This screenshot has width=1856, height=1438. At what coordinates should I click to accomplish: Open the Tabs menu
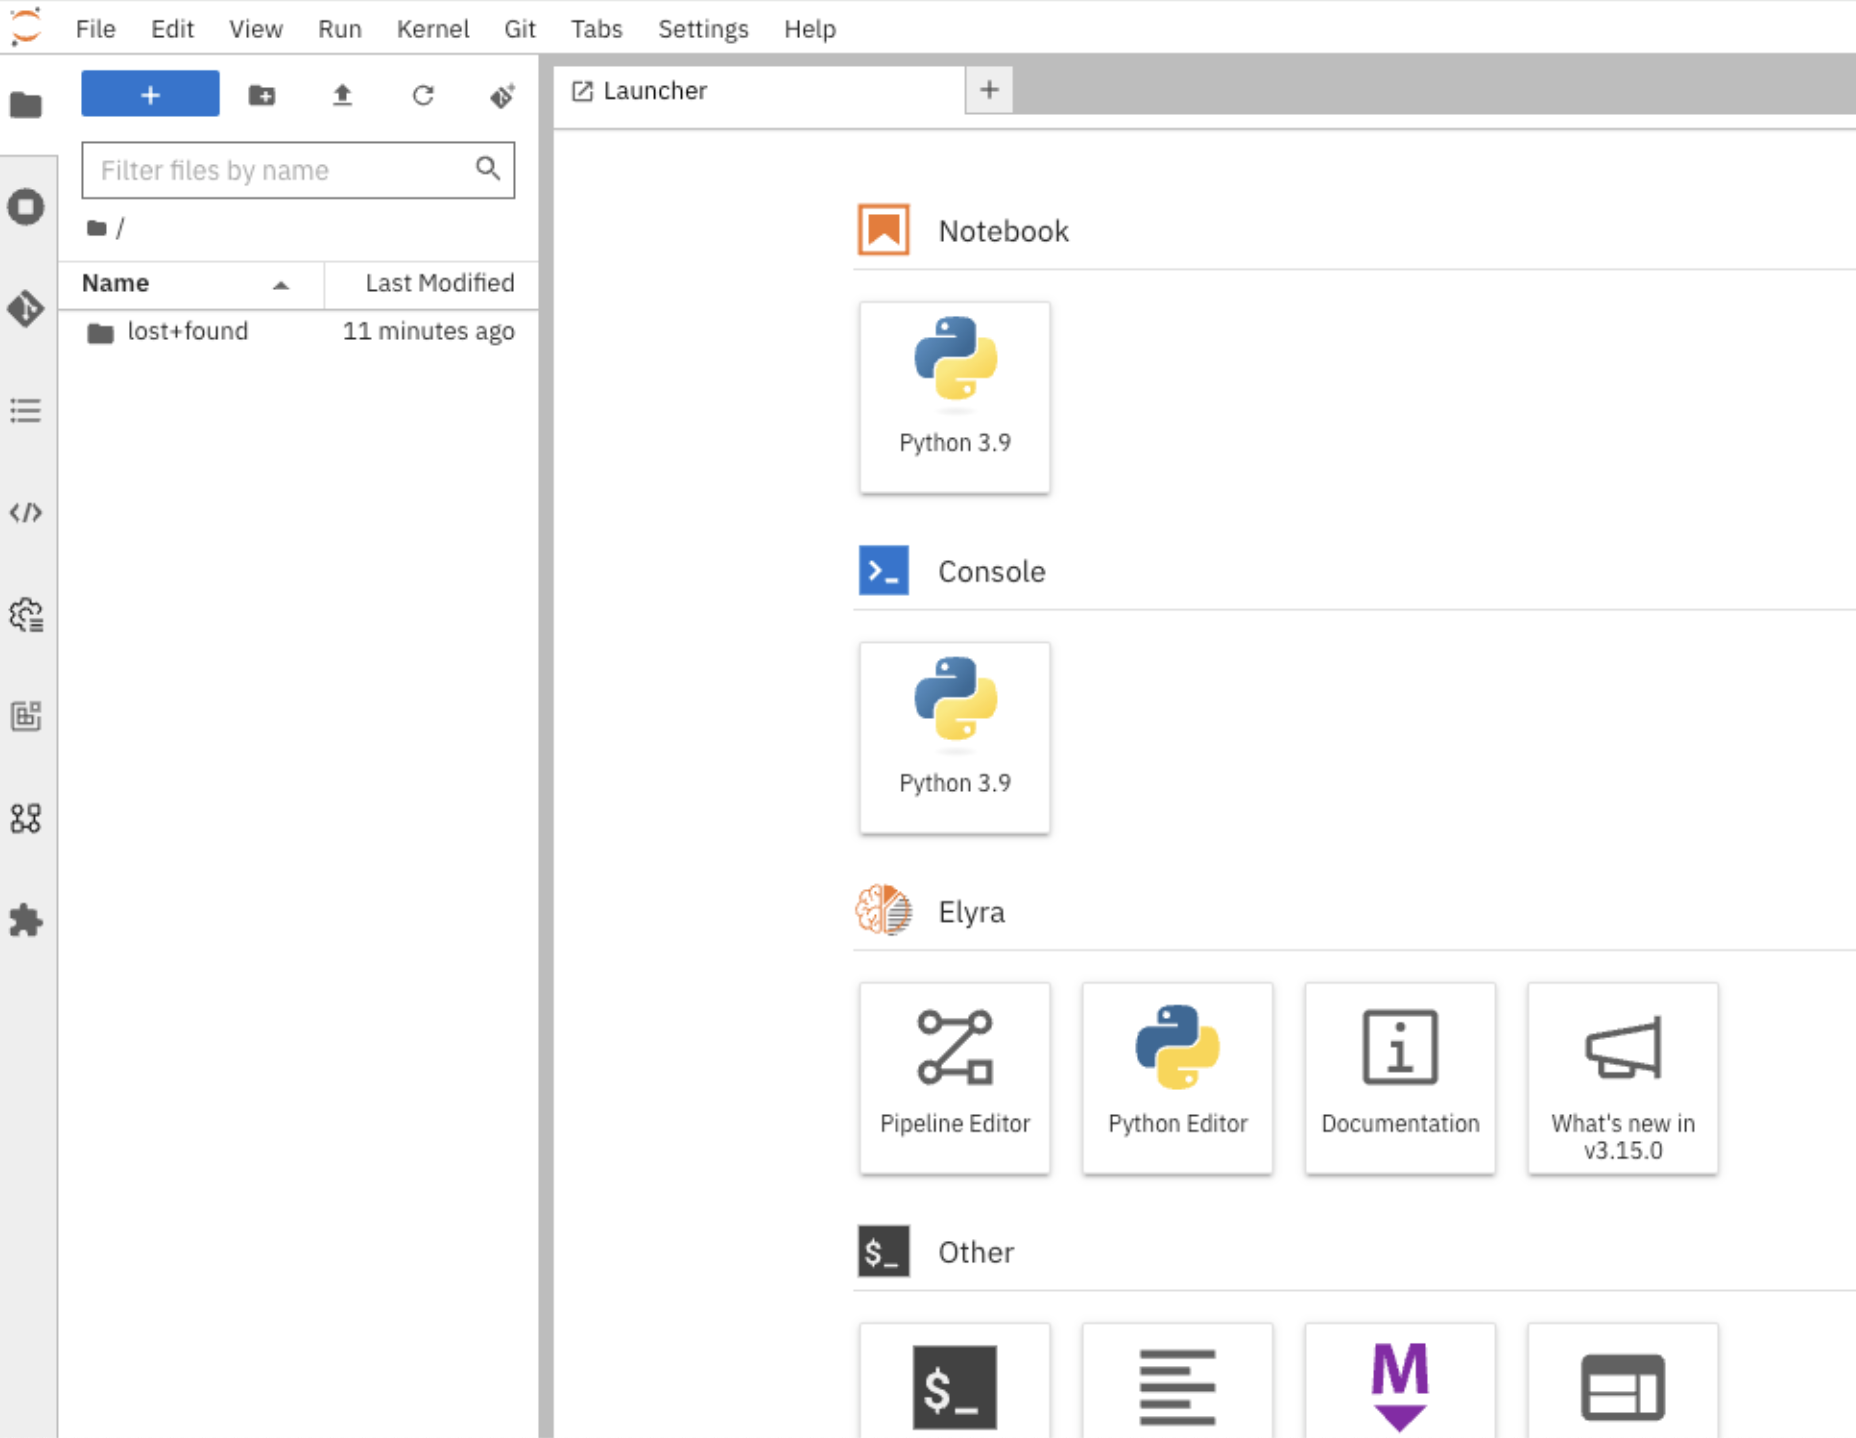(596, 28)
